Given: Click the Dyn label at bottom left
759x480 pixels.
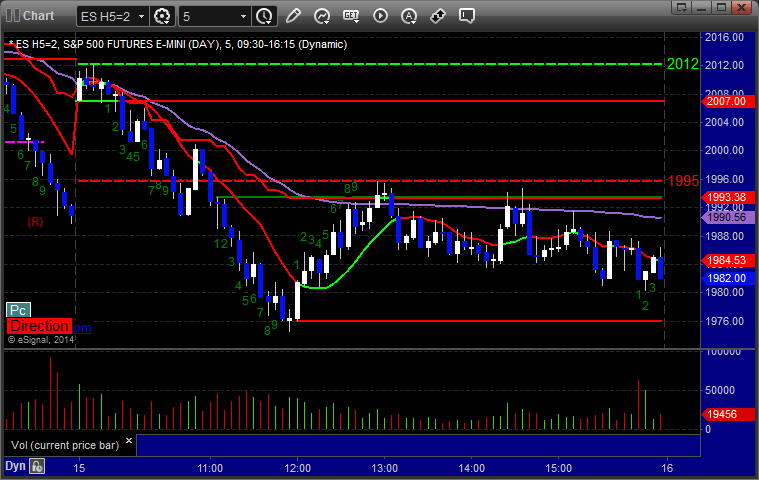Looking at the screenshot, I should [x=15, y=466].
